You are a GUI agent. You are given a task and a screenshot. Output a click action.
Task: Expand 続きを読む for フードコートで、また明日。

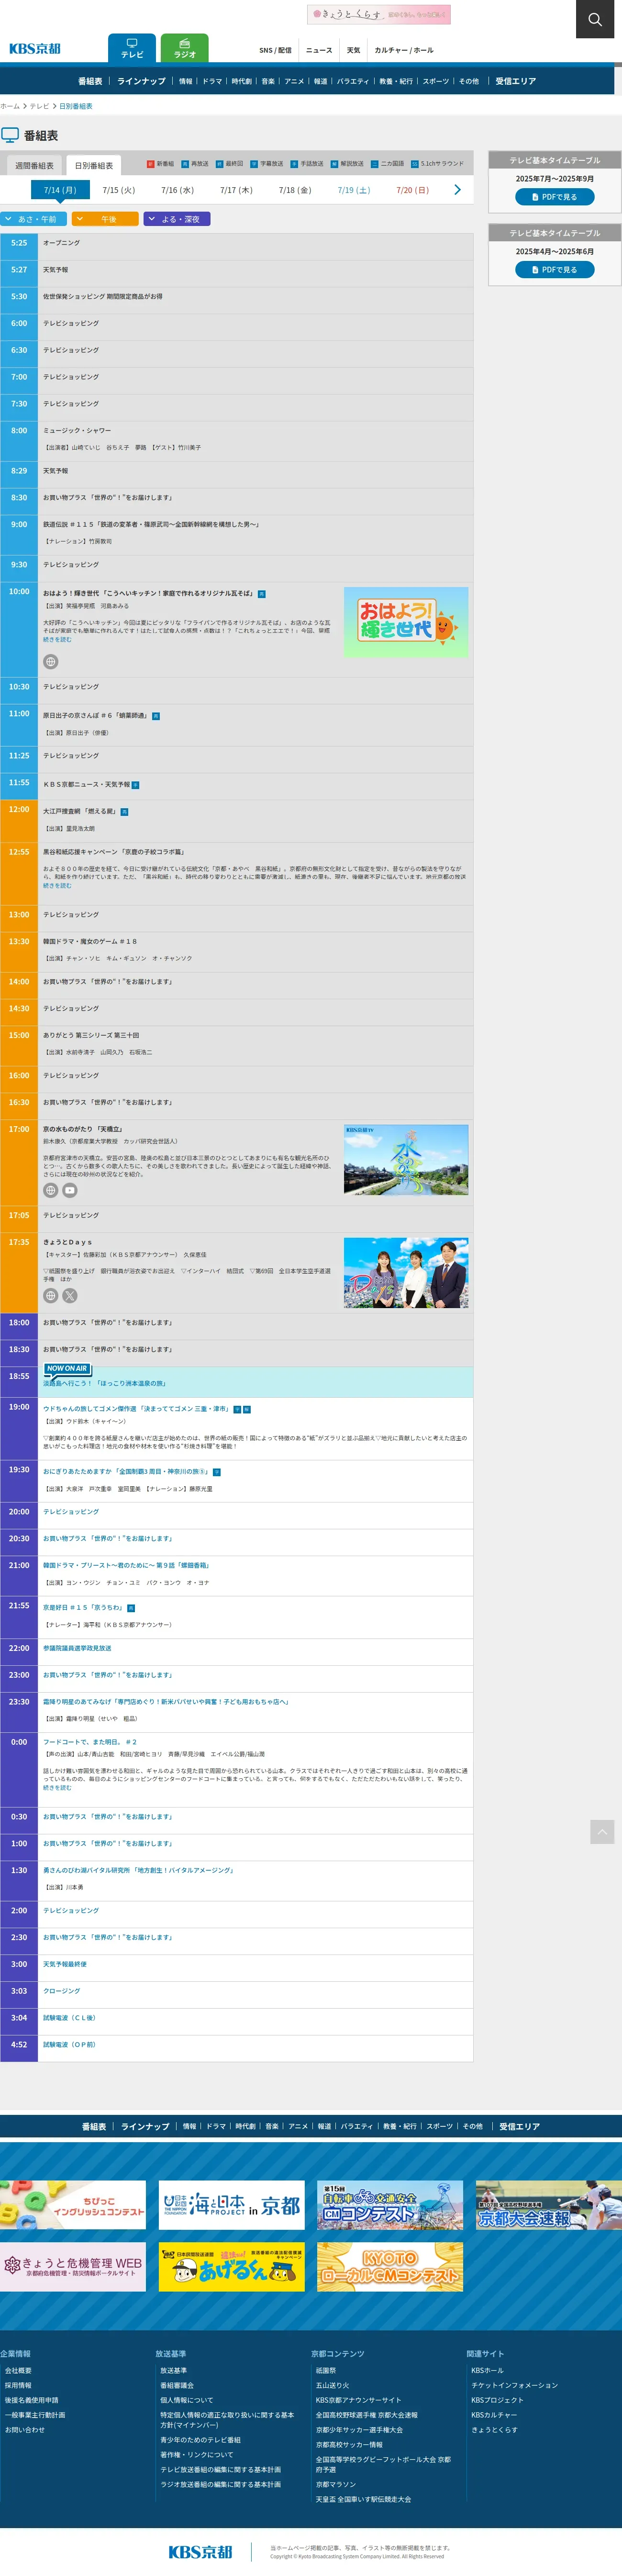[x=57, y=1788]
